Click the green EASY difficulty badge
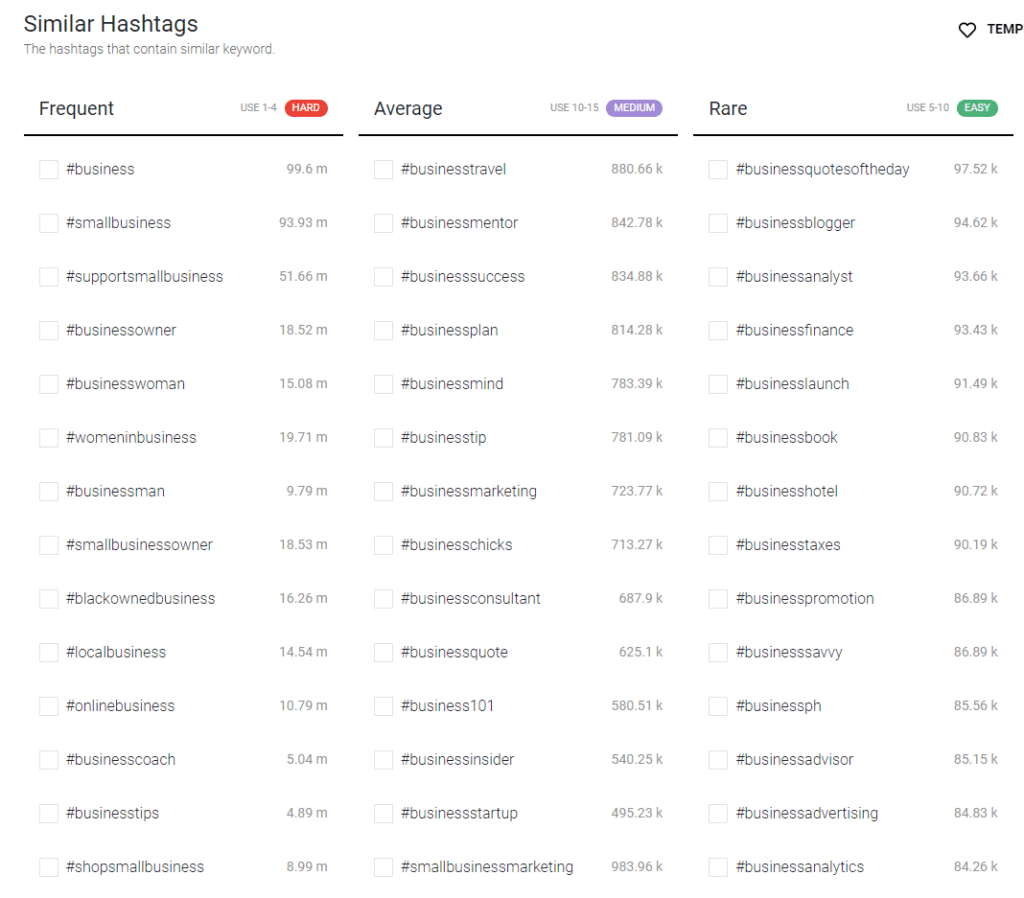The image size is (1024, 898). pos(977,108)
